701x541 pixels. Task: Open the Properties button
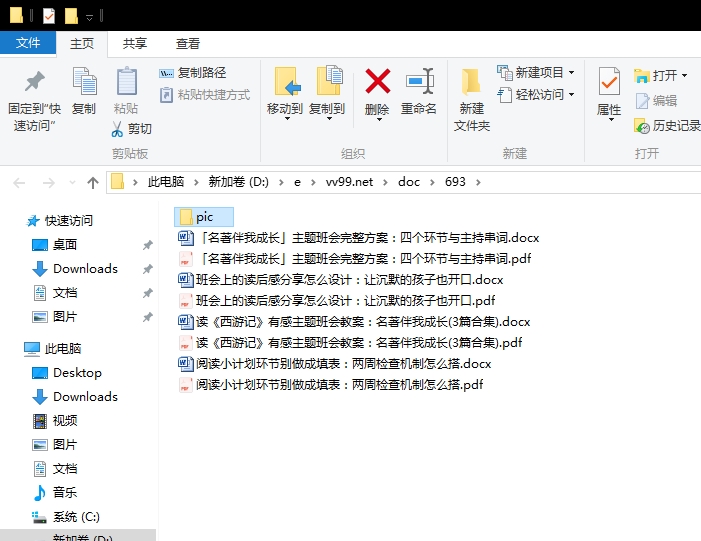pyautogui.click(x=609, y=94)
